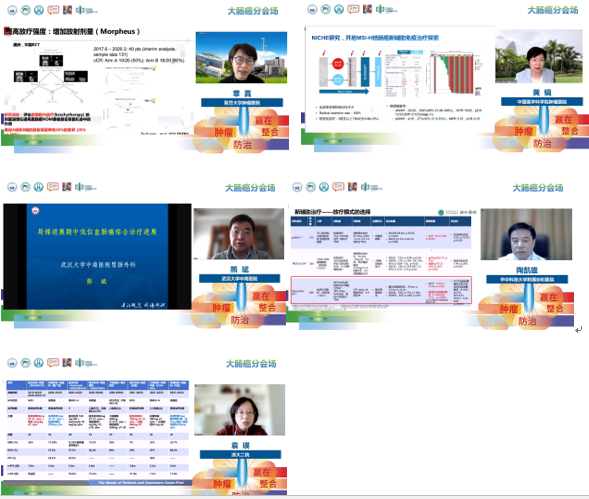Click the paragraph return mark after the fourth image

coord(578,330)
